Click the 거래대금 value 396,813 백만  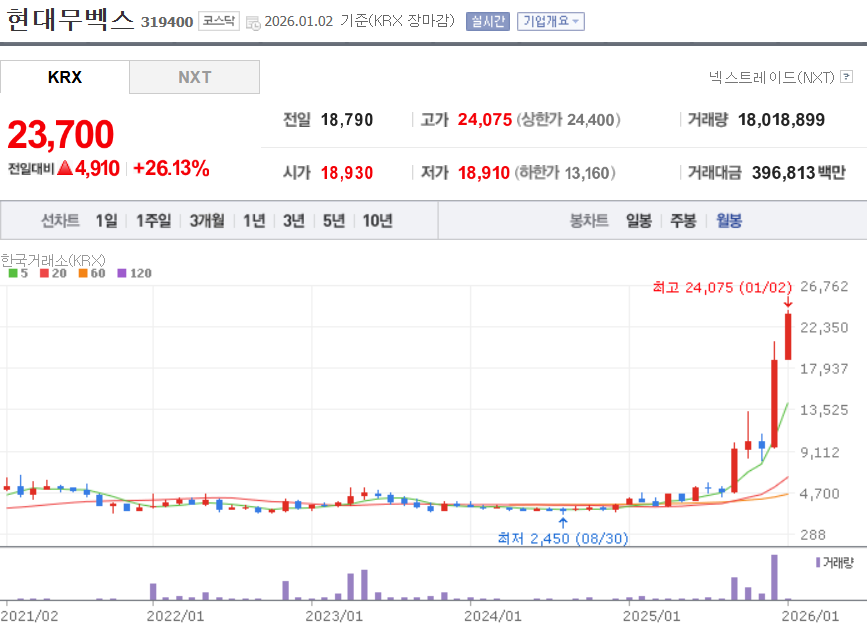[x=798, y=173]
